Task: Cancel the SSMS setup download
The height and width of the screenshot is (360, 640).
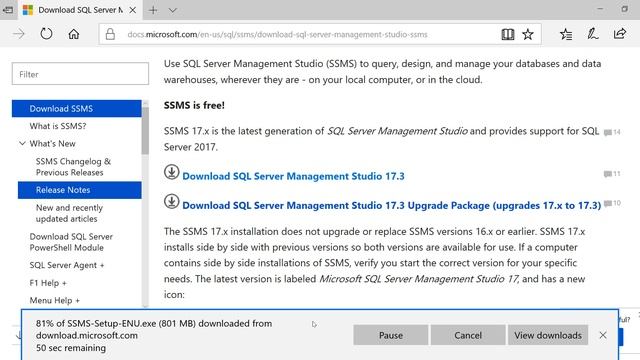Action: coord(468,335)
